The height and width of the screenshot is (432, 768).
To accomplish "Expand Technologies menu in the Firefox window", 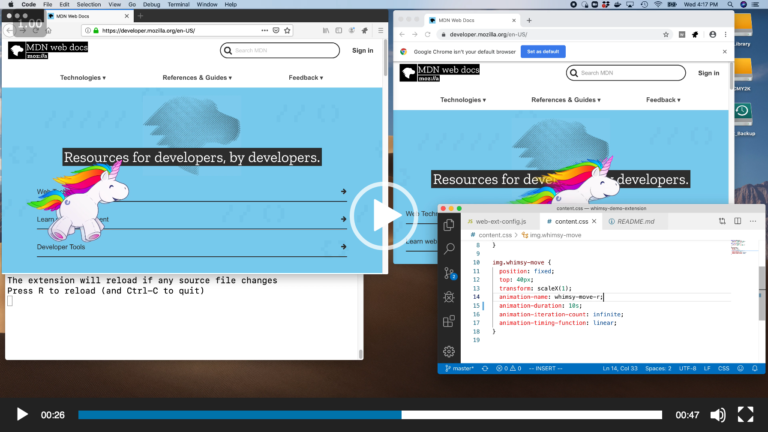I will coord(83,77).
